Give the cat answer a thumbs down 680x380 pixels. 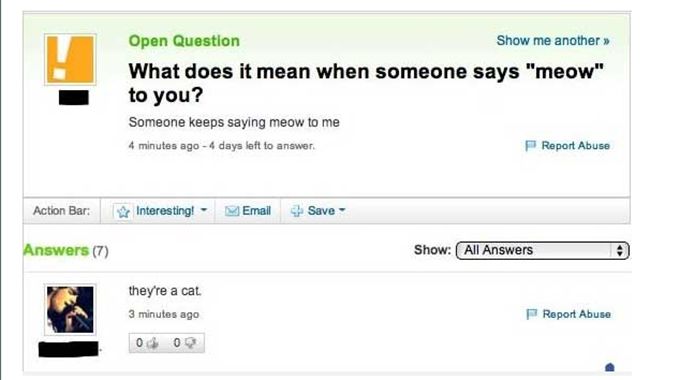[x=190, y=343]
